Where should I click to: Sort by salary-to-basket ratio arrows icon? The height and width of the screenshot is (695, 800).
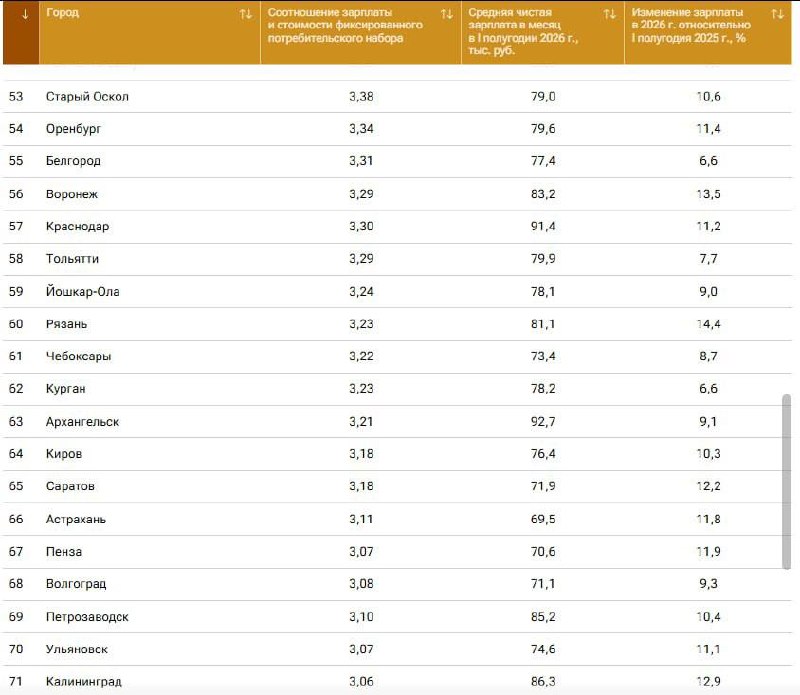(446, 14)
